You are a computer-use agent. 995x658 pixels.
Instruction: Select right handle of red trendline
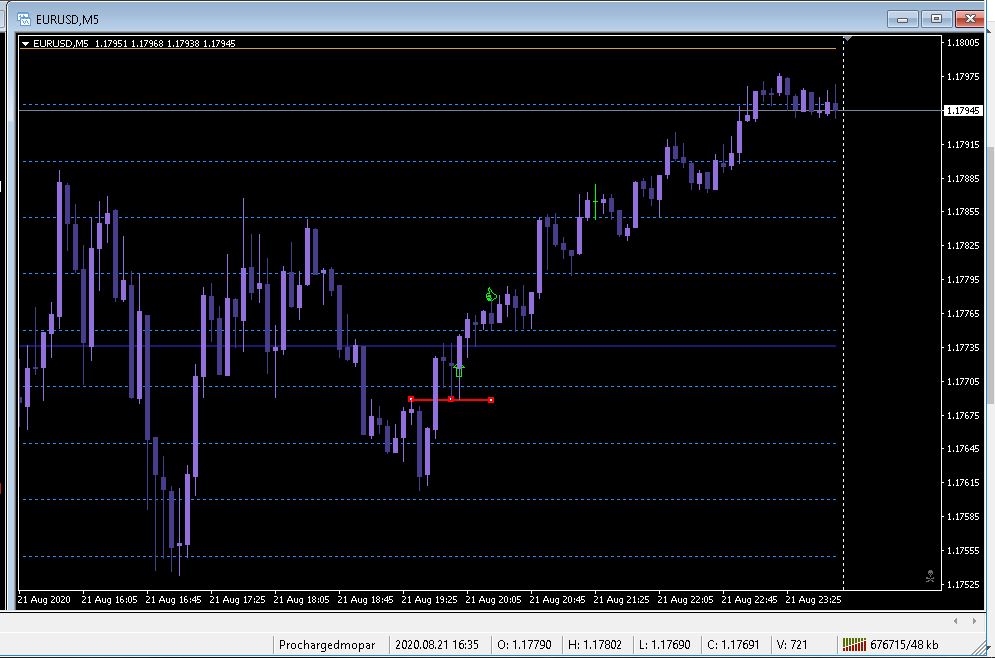(x=491, y=400)
